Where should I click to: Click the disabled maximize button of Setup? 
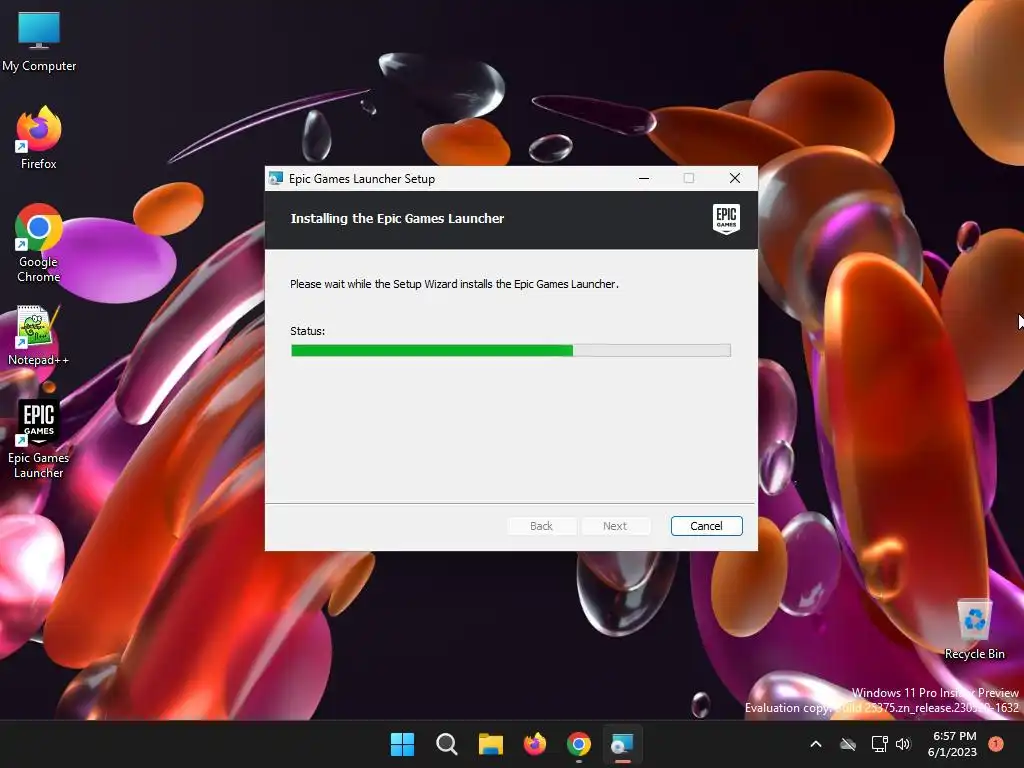pos(689,178)
